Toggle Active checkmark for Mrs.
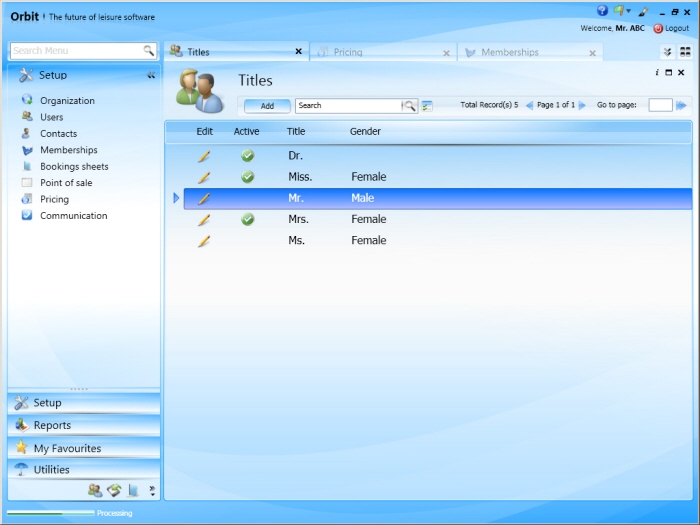 click(x=248, y=219)
